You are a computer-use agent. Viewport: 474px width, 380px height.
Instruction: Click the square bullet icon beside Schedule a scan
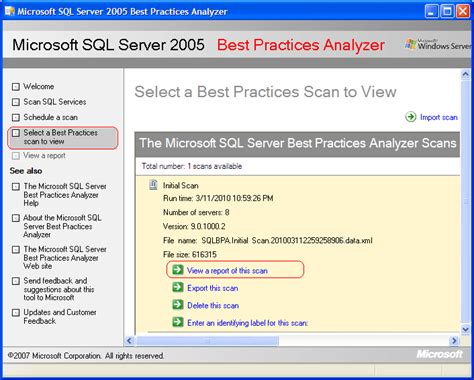click(16, 117)
